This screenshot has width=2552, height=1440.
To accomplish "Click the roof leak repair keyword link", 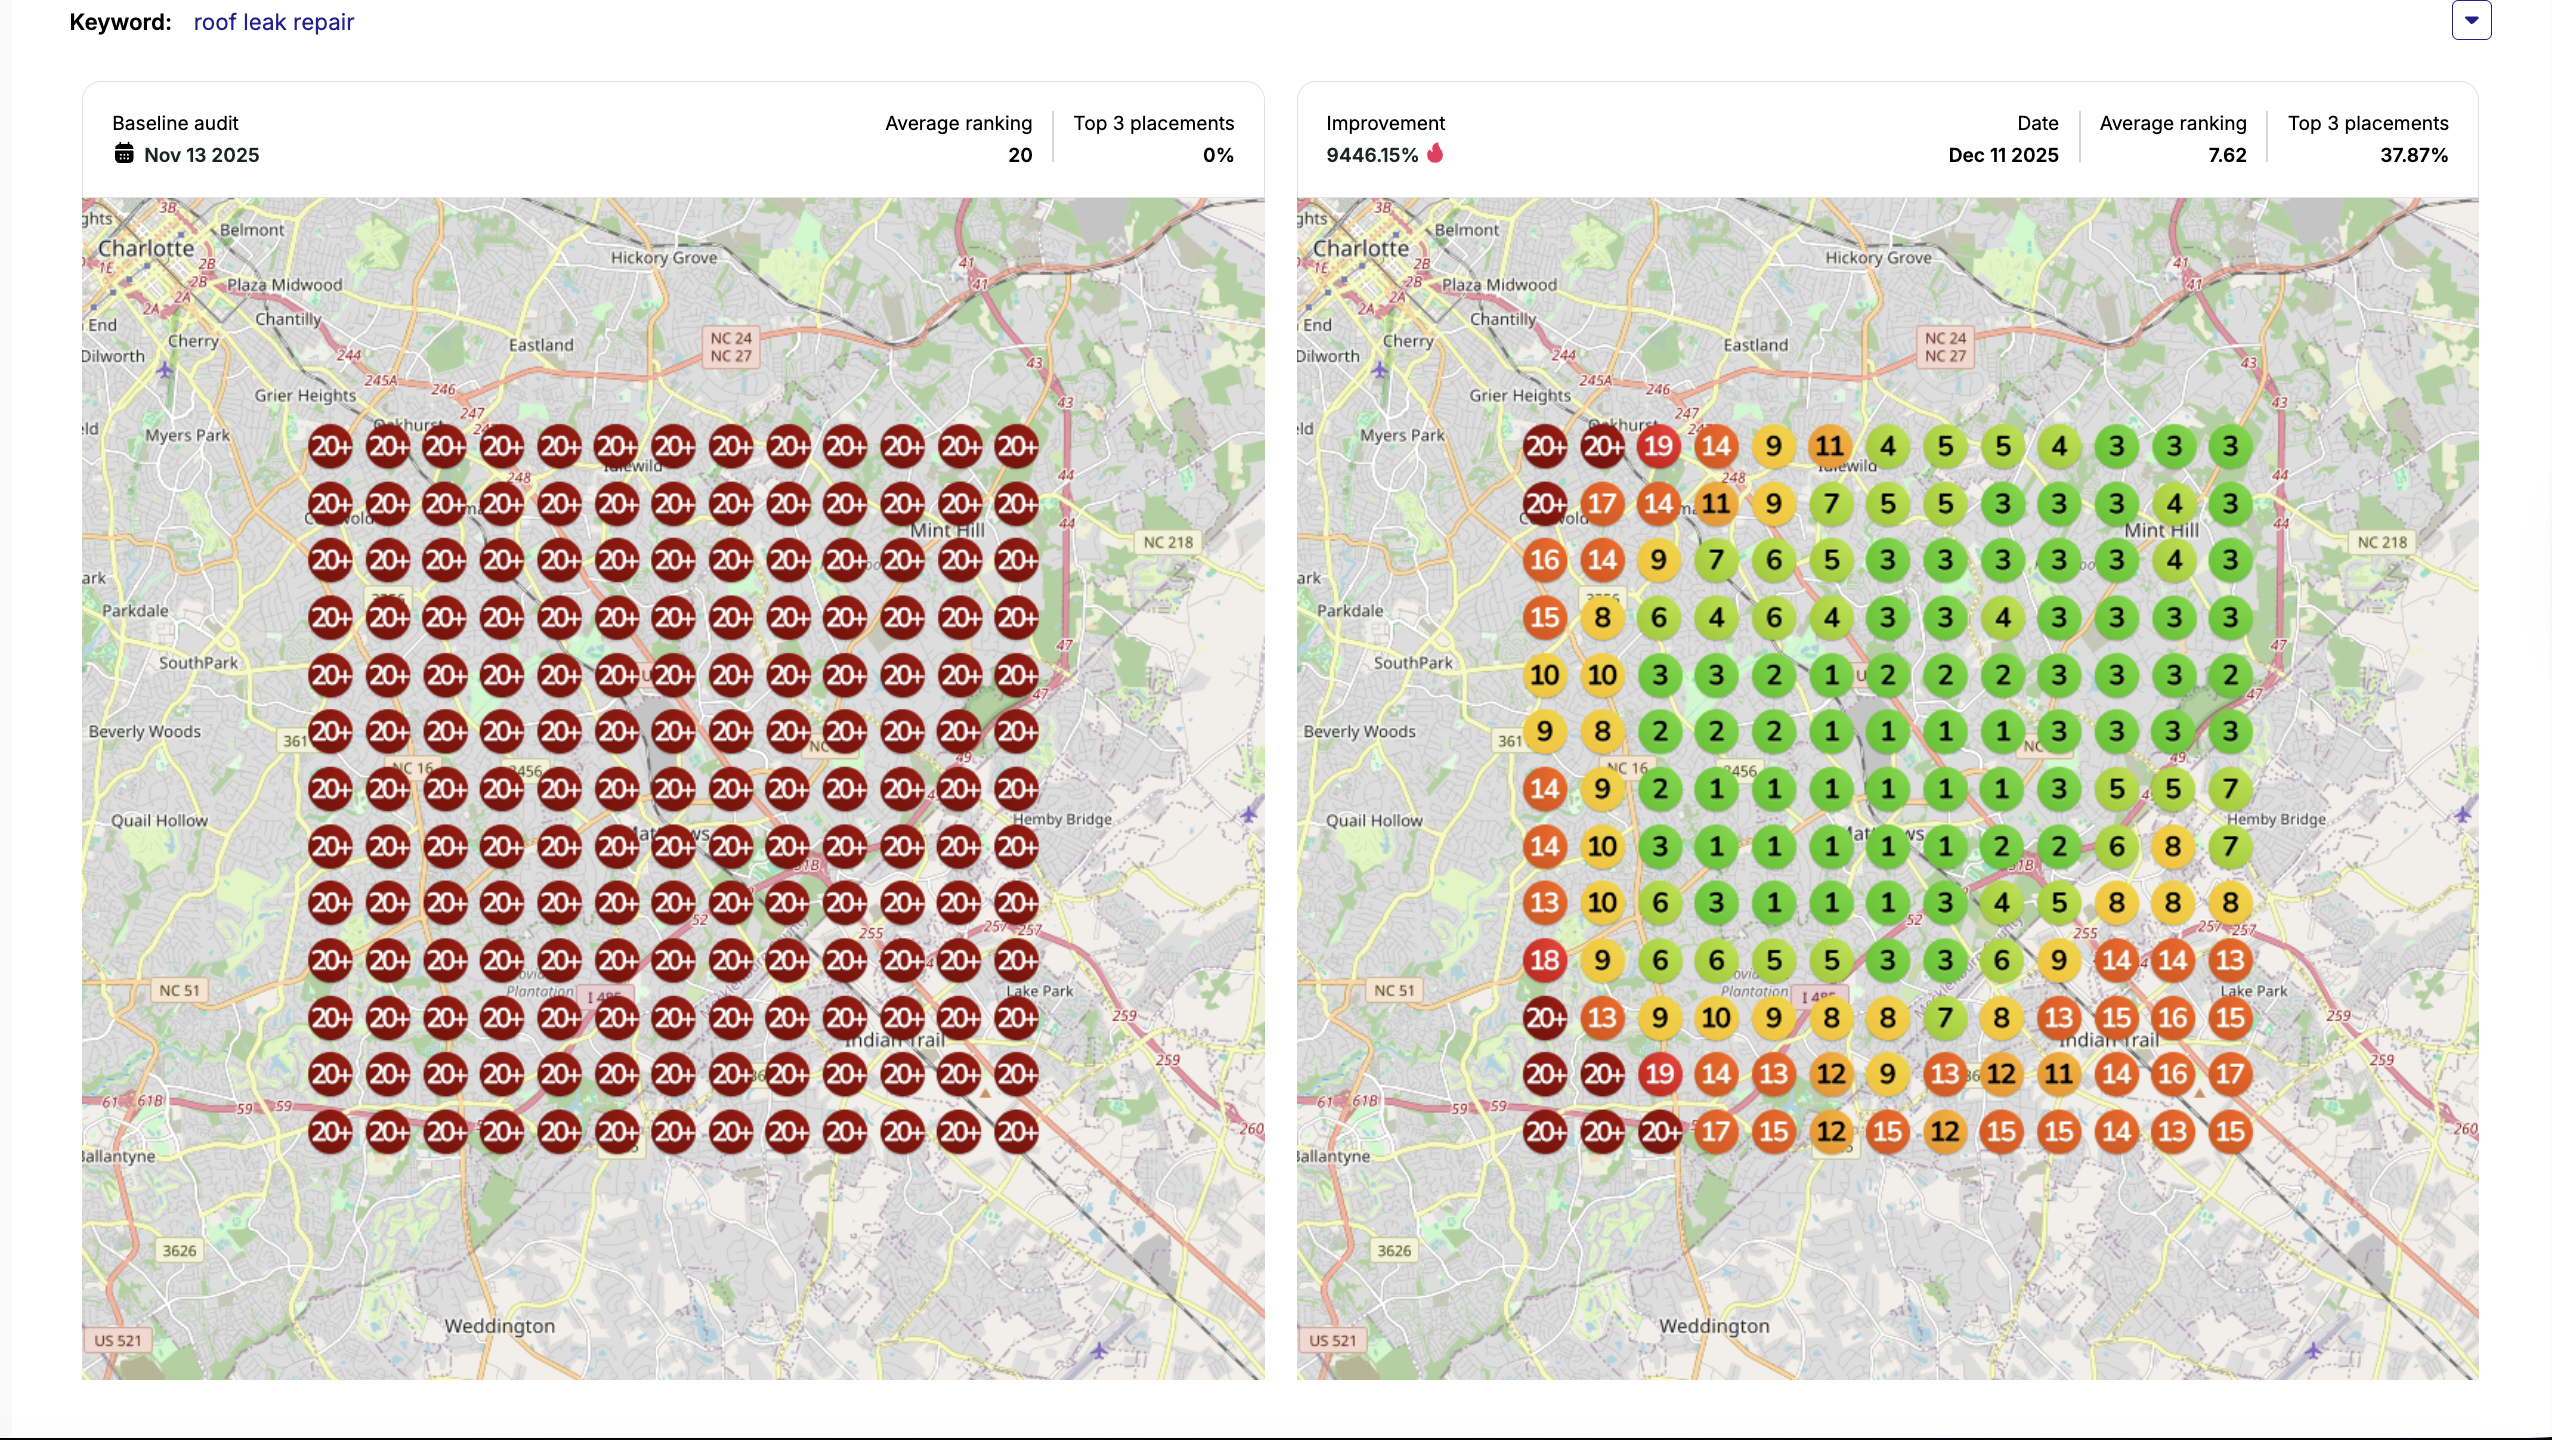I will [273, 22].
